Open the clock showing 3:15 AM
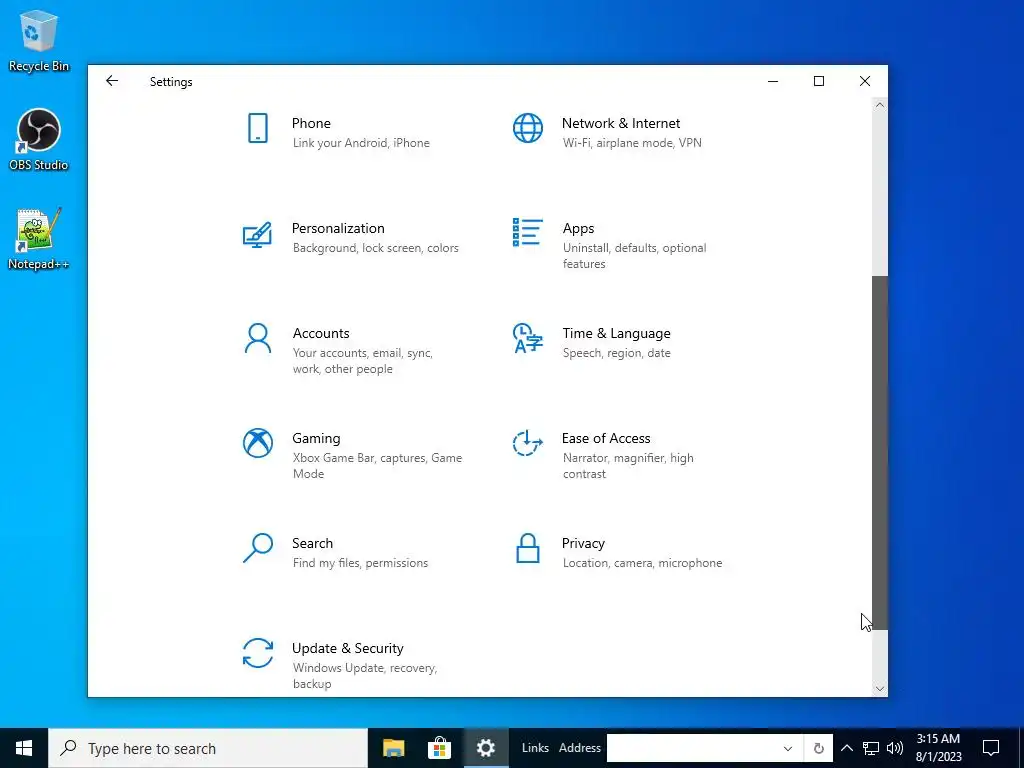This screenshot has width=1024, height=768. [938, 748]
